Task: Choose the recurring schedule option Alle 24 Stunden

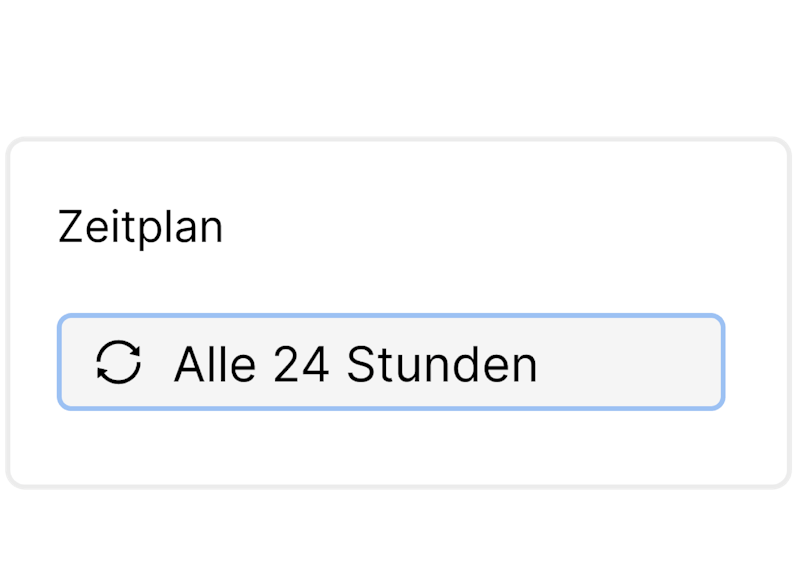Action: (355, 365)
